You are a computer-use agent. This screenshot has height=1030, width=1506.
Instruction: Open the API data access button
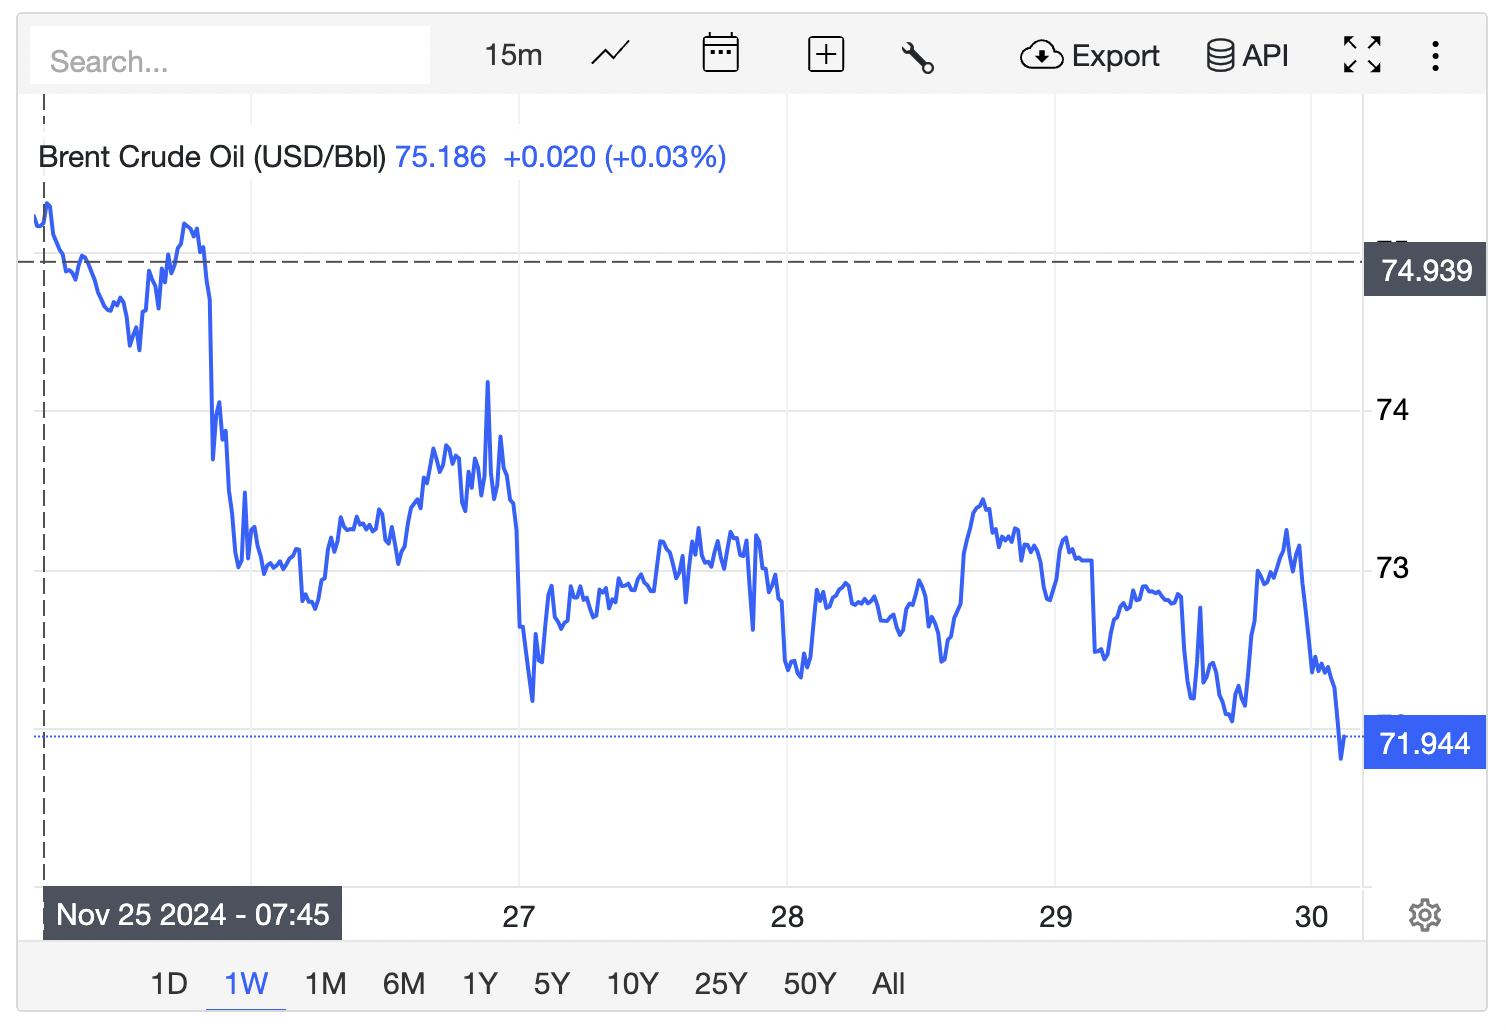1247,55
